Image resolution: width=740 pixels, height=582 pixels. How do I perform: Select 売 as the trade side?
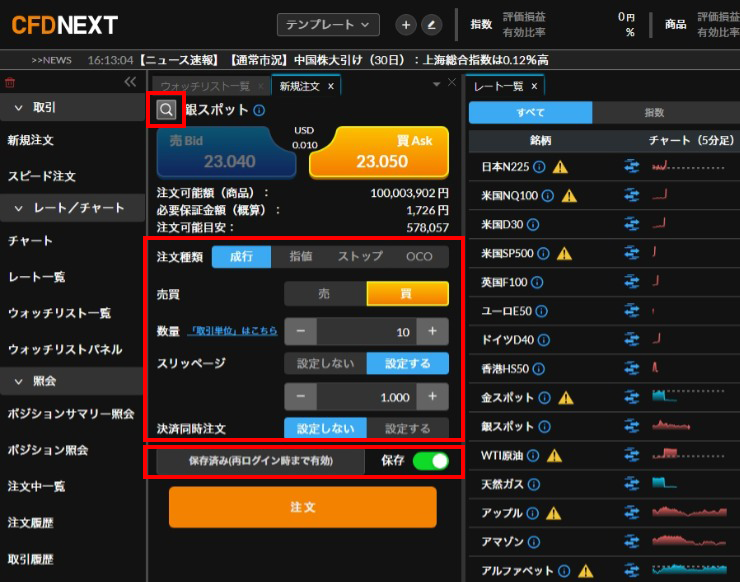(324, 294)
